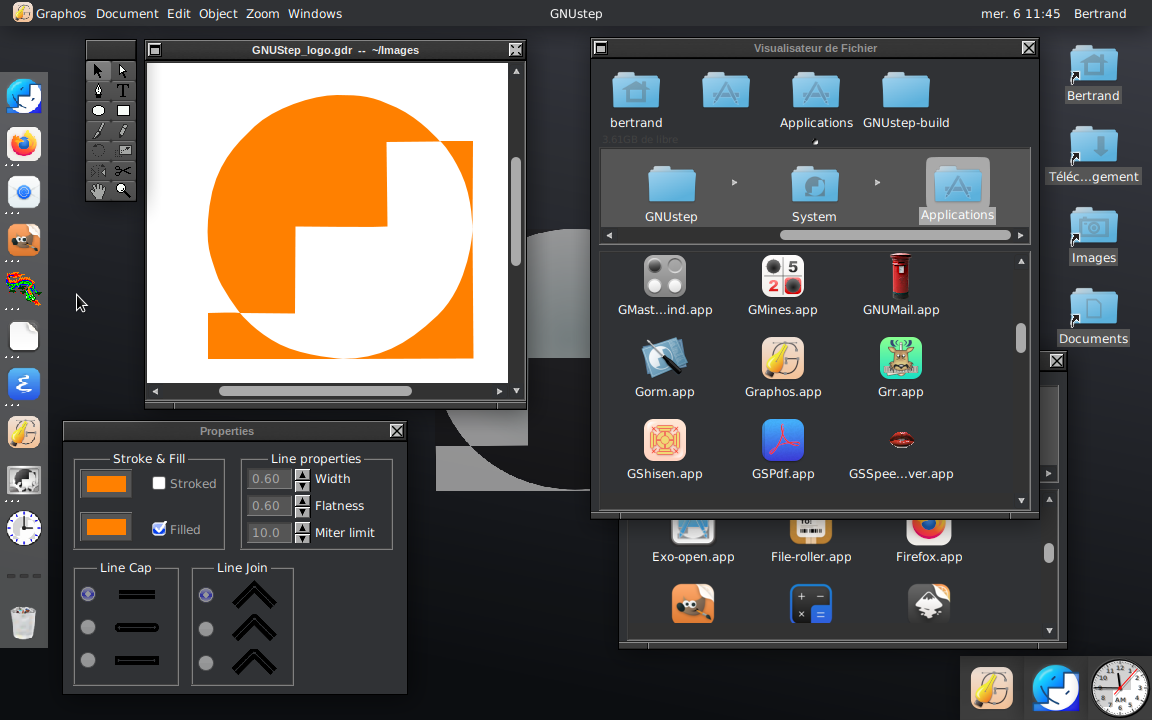Open the Windows menu
Screen dimensions: 1152x720
[x=315, y=13]
